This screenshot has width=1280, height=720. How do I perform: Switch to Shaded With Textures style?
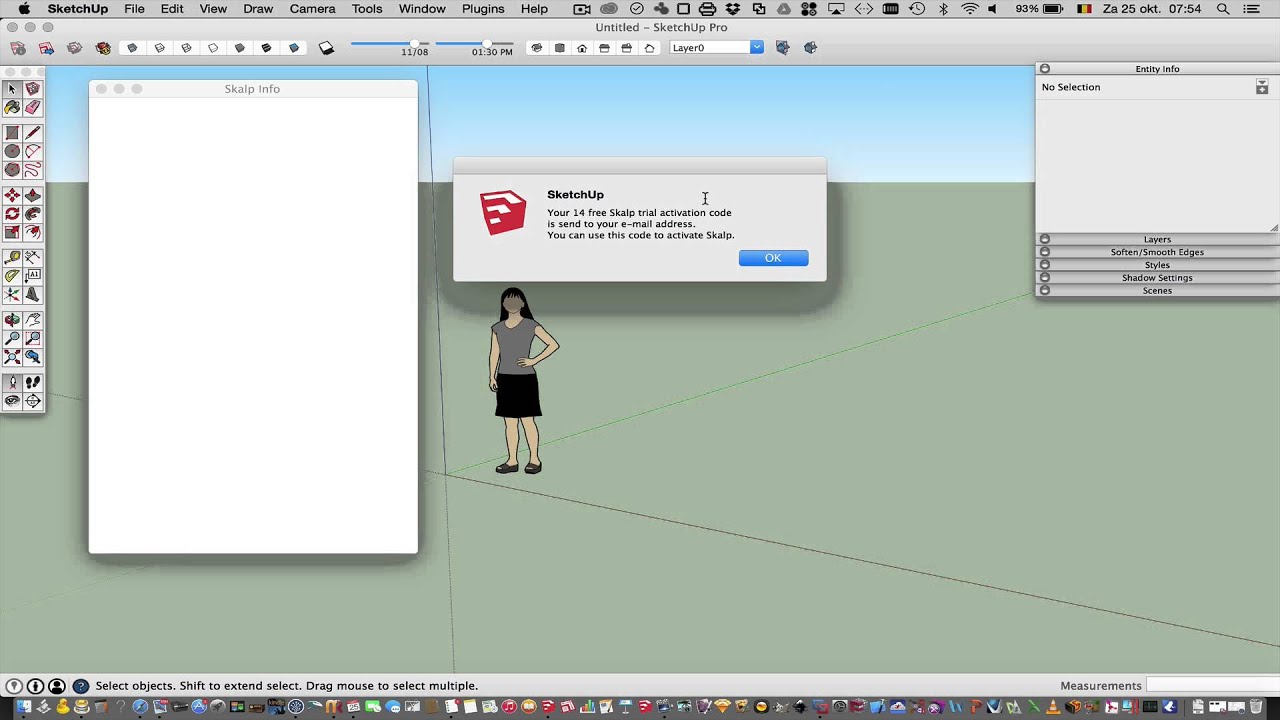(x=266, y=47)
